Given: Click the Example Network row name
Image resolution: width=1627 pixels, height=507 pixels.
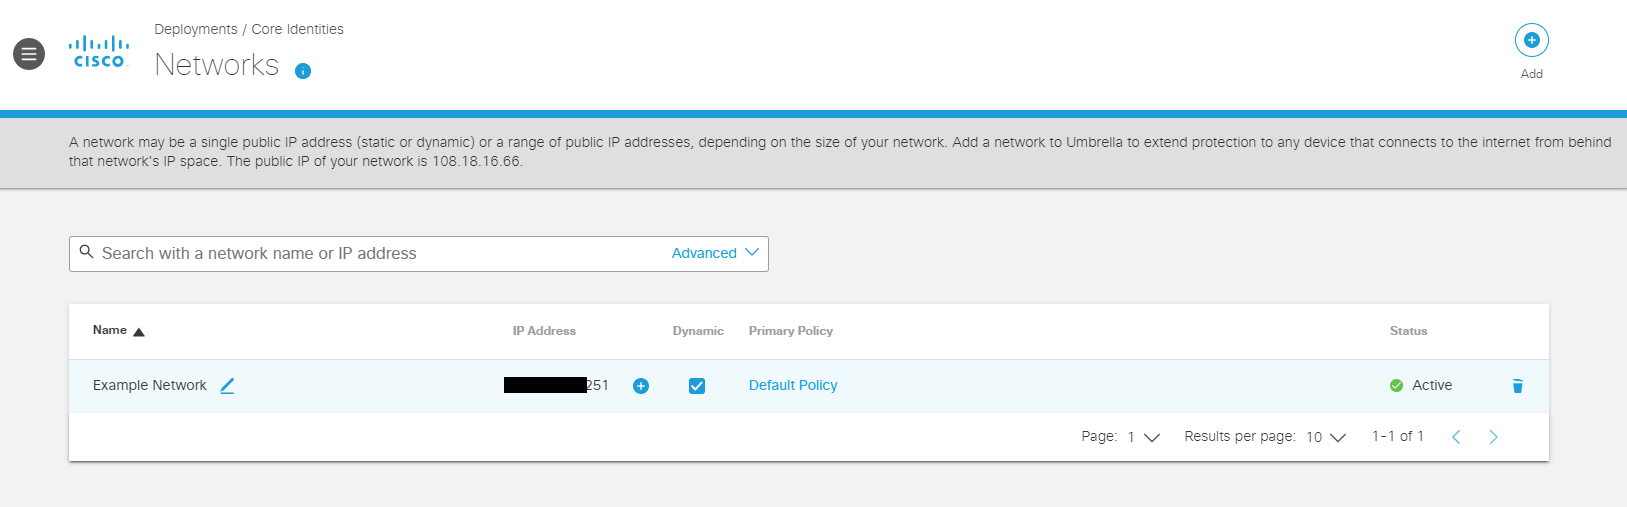Looking at the screenshot, I should (150, 385).
